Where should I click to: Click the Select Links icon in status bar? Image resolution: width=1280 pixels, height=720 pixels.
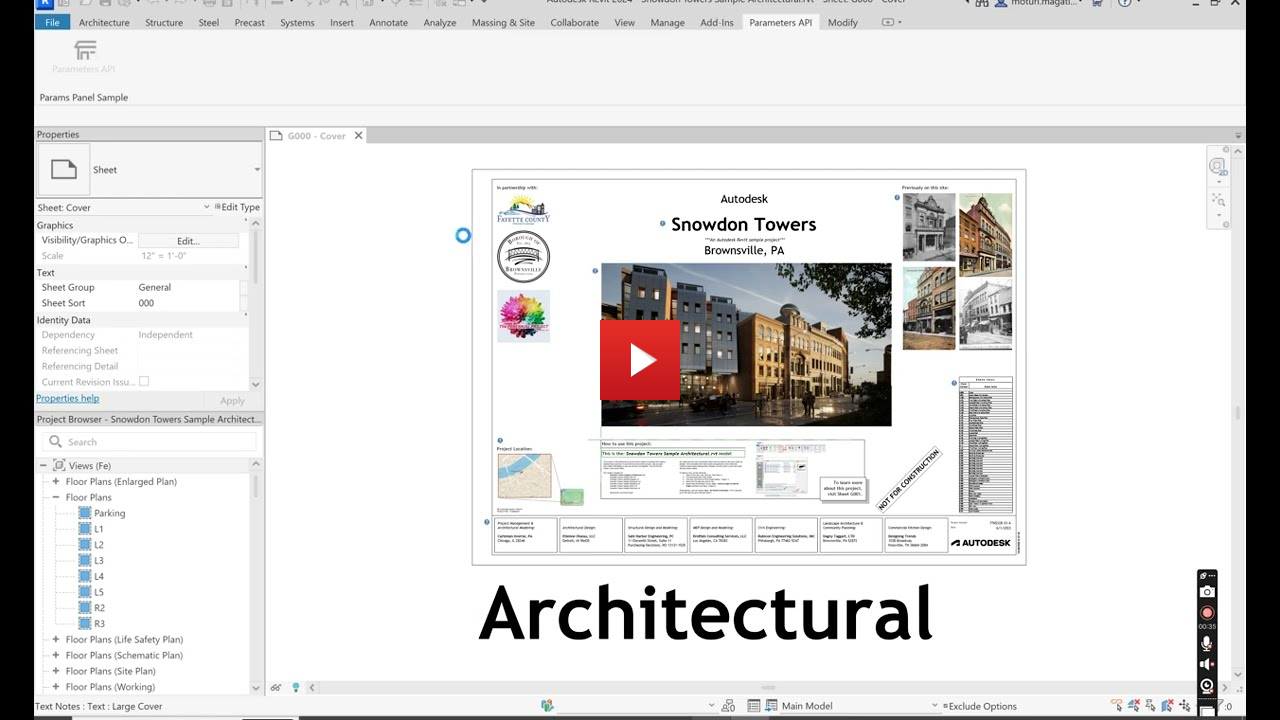(1117, 706)
